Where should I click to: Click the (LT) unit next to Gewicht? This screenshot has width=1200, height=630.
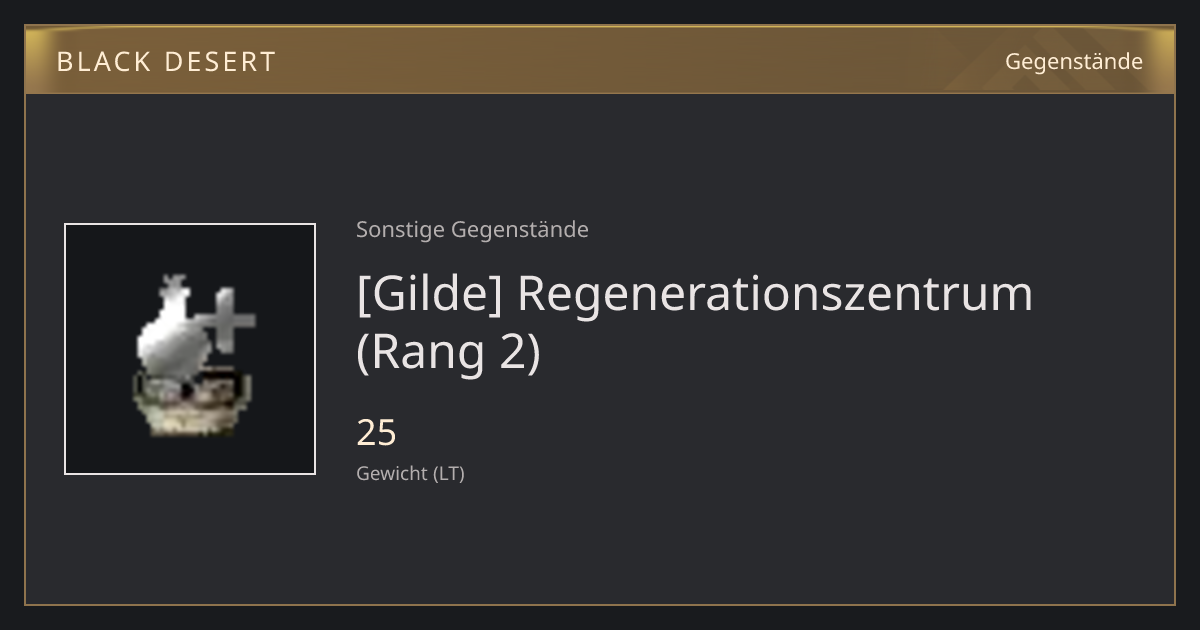(x=449, y=474)
